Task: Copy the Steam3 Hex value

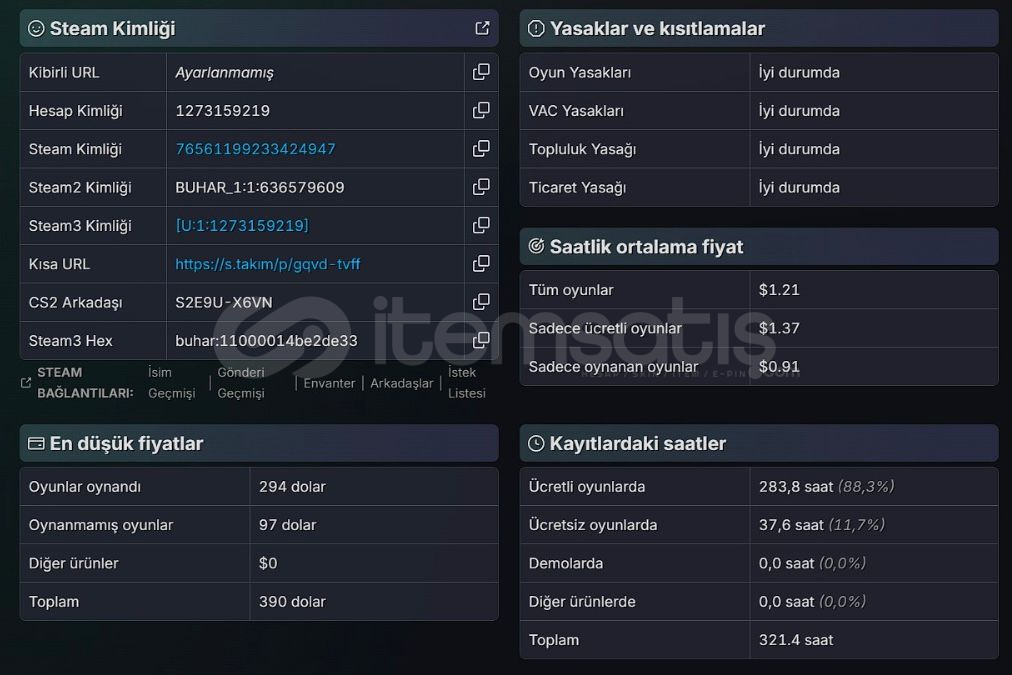Action: tap(481, 340)
